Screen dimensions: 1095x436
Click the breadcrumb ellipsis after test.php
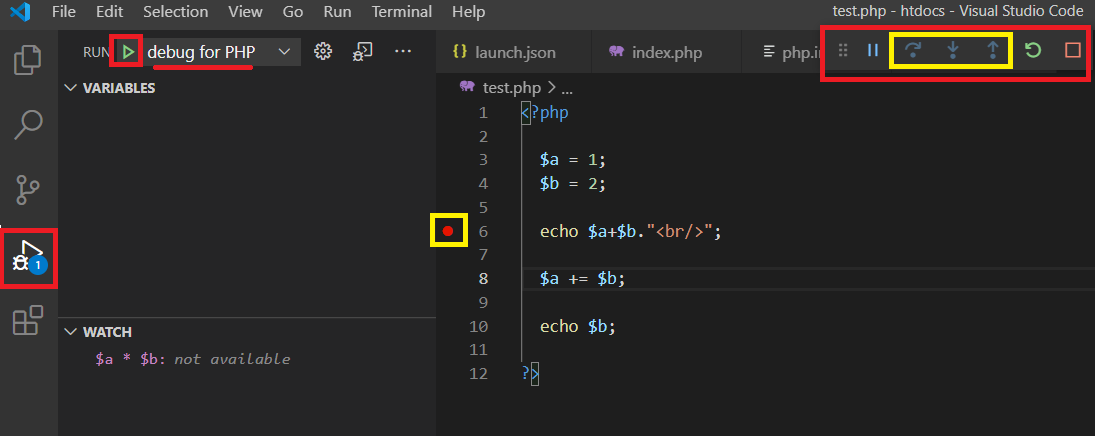pos(567,89)
